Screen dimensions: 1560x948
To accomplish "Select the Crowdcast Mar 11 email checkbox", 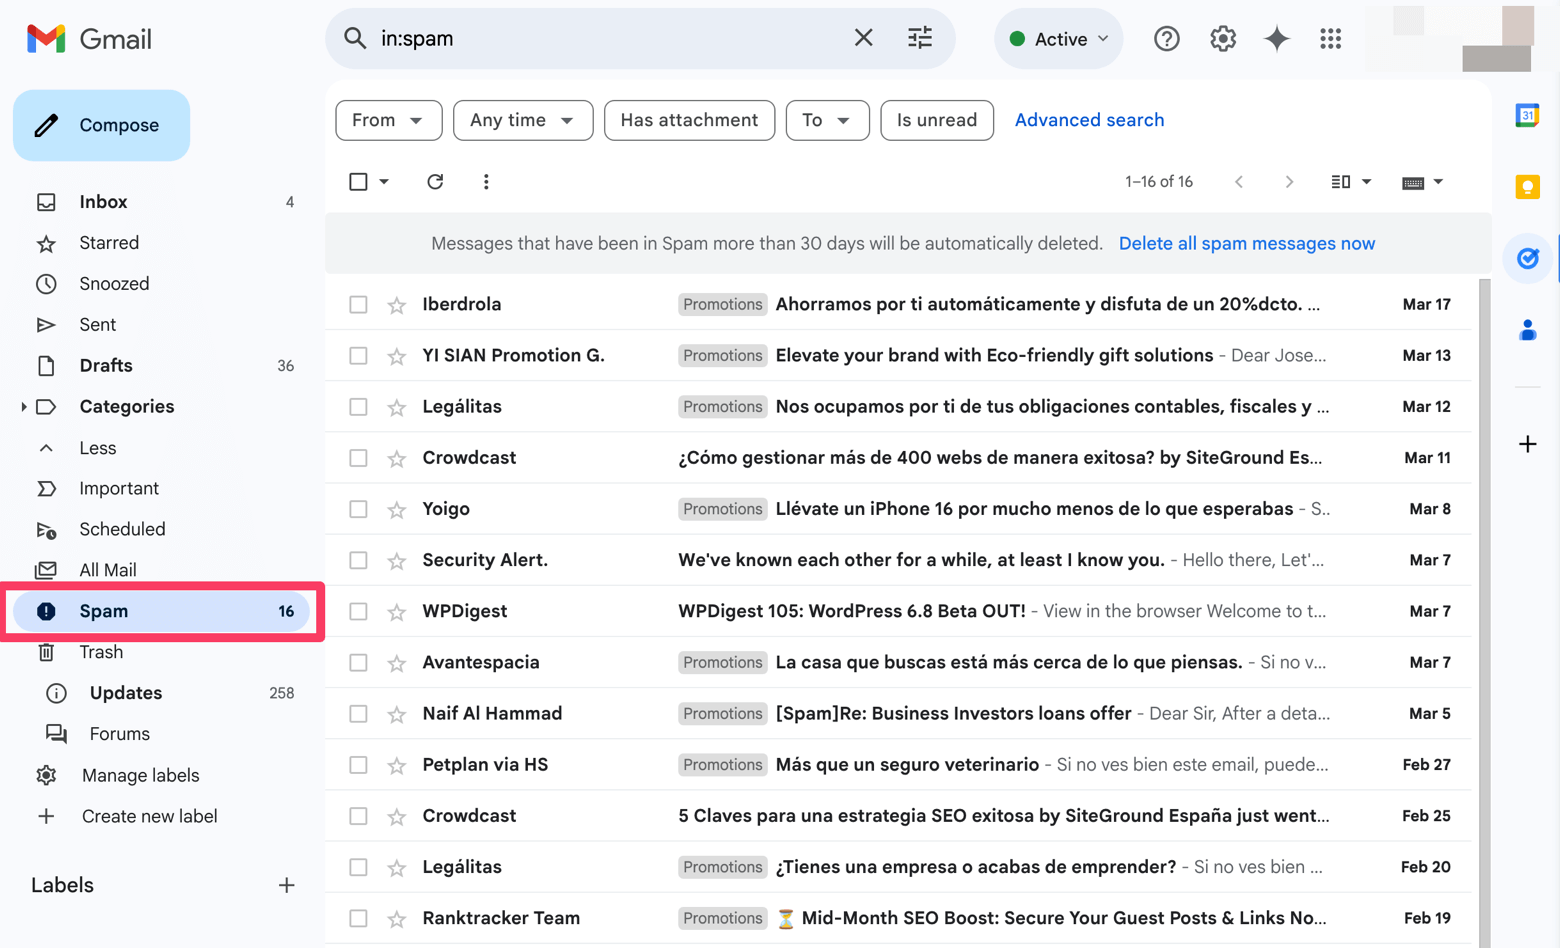I will pos(358,458).
